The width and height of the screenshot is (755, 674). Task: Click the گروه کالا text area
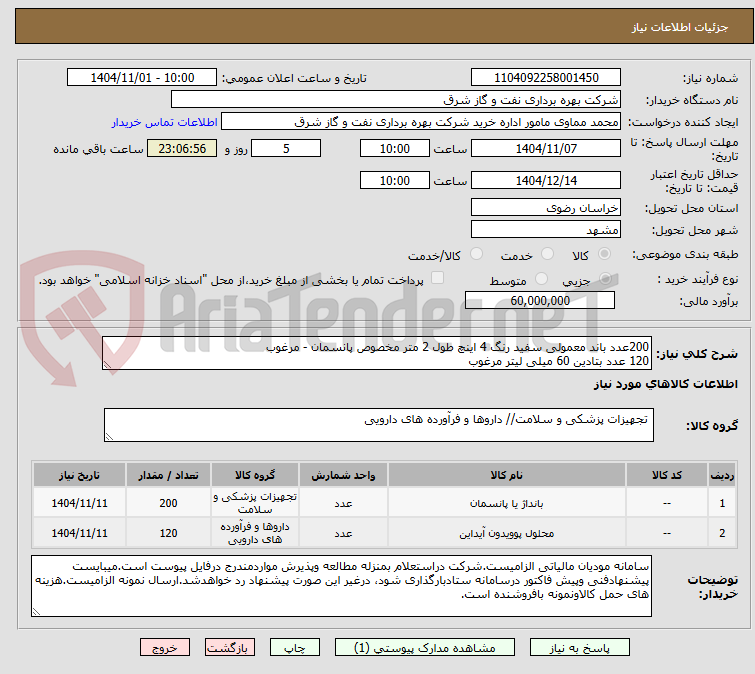coord(379,425)
